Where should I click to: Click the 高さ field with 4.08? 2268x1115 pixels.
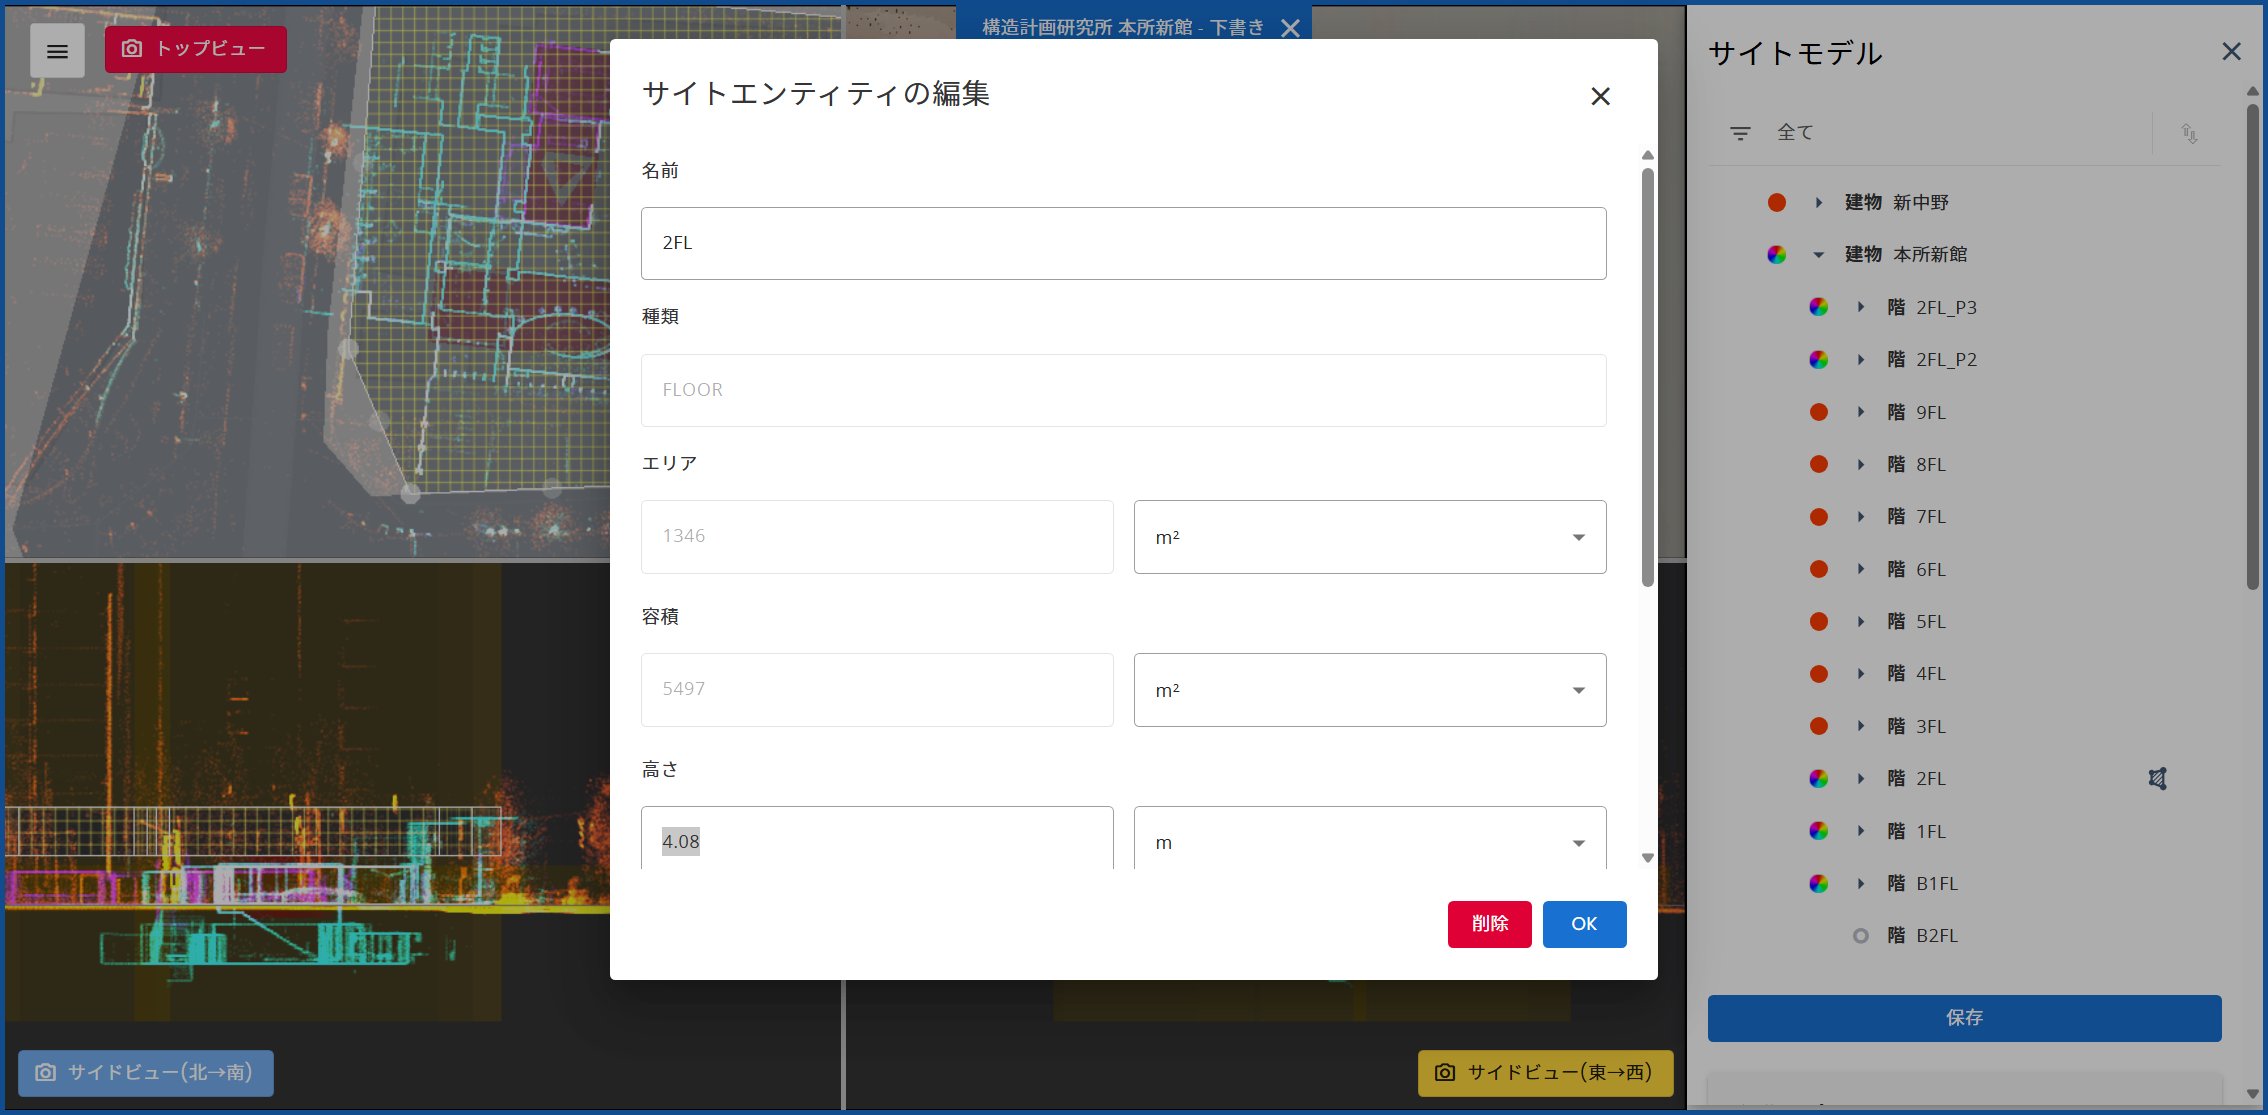pos(877,840)
